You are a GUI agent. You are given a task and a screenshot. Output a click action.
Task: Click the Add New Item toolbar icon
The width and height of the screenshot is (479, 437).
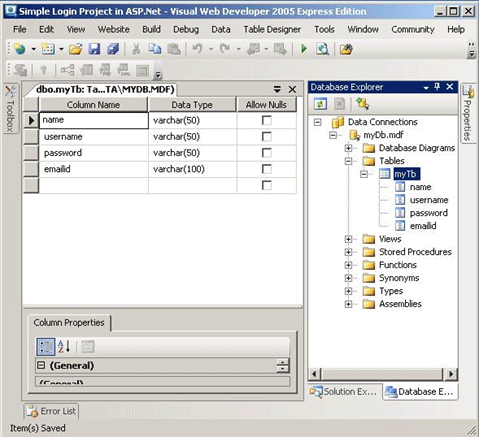pos(48,49)
